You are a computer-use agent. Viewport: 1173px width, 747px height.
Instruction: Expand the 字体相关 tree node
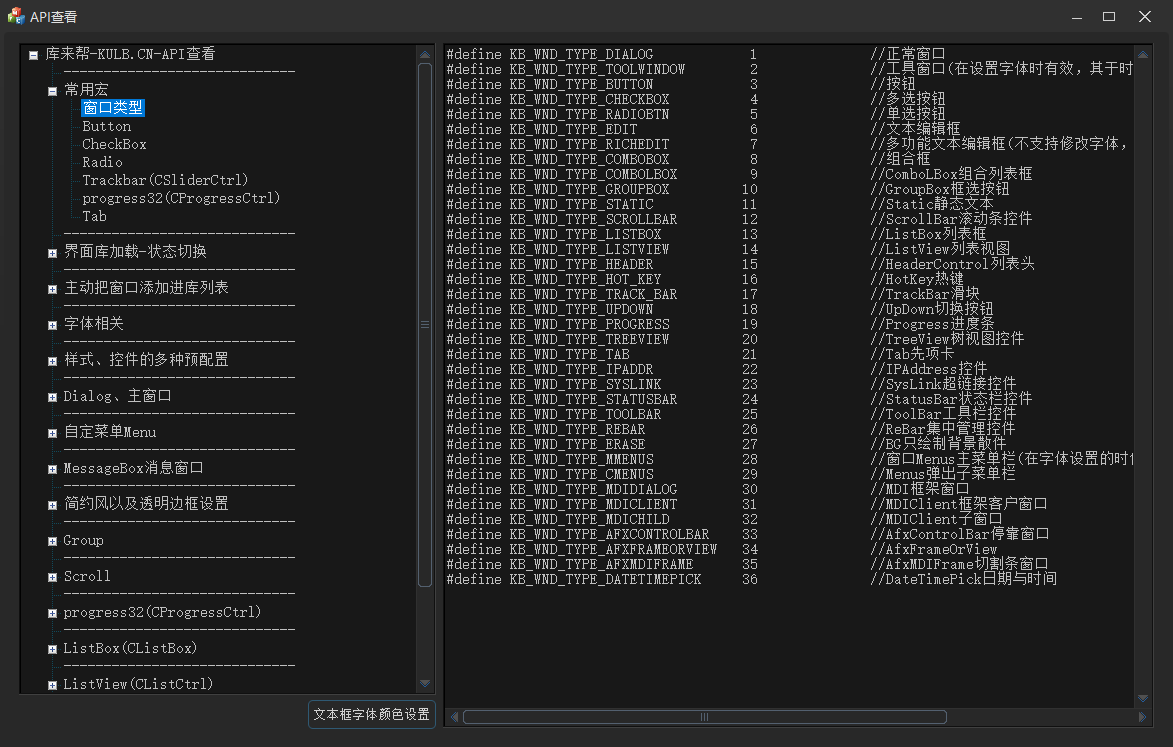click(x=52, y=325)
